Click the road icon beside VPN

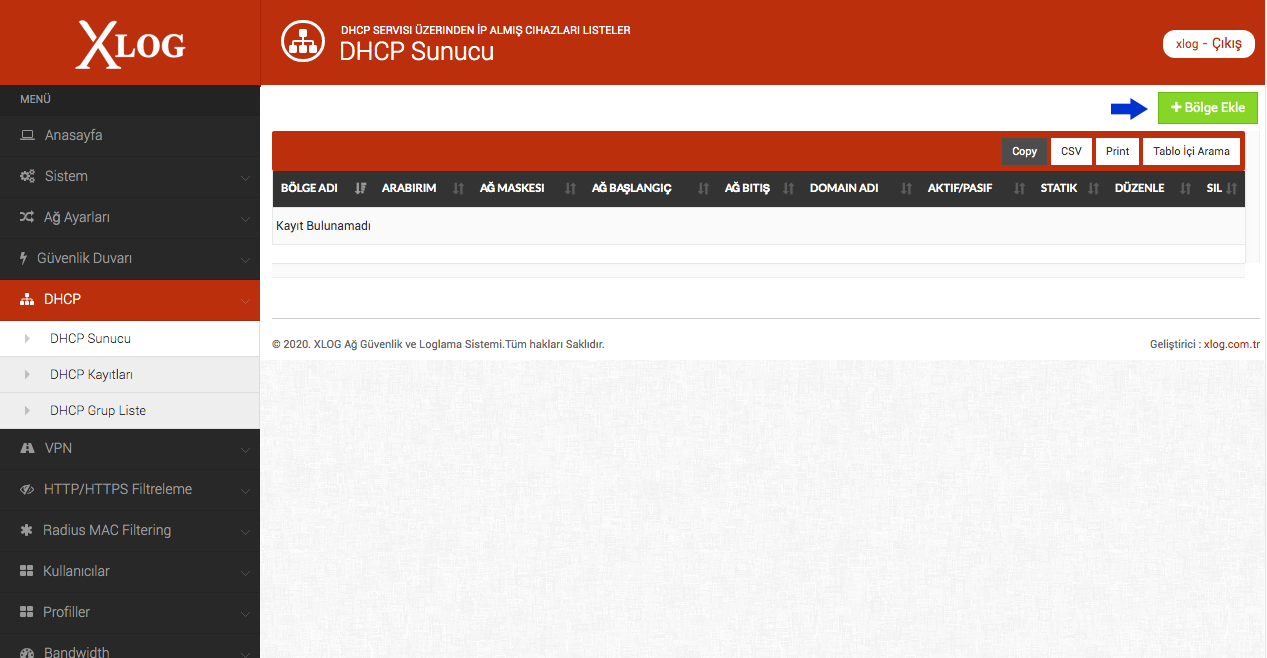(28, 448)
